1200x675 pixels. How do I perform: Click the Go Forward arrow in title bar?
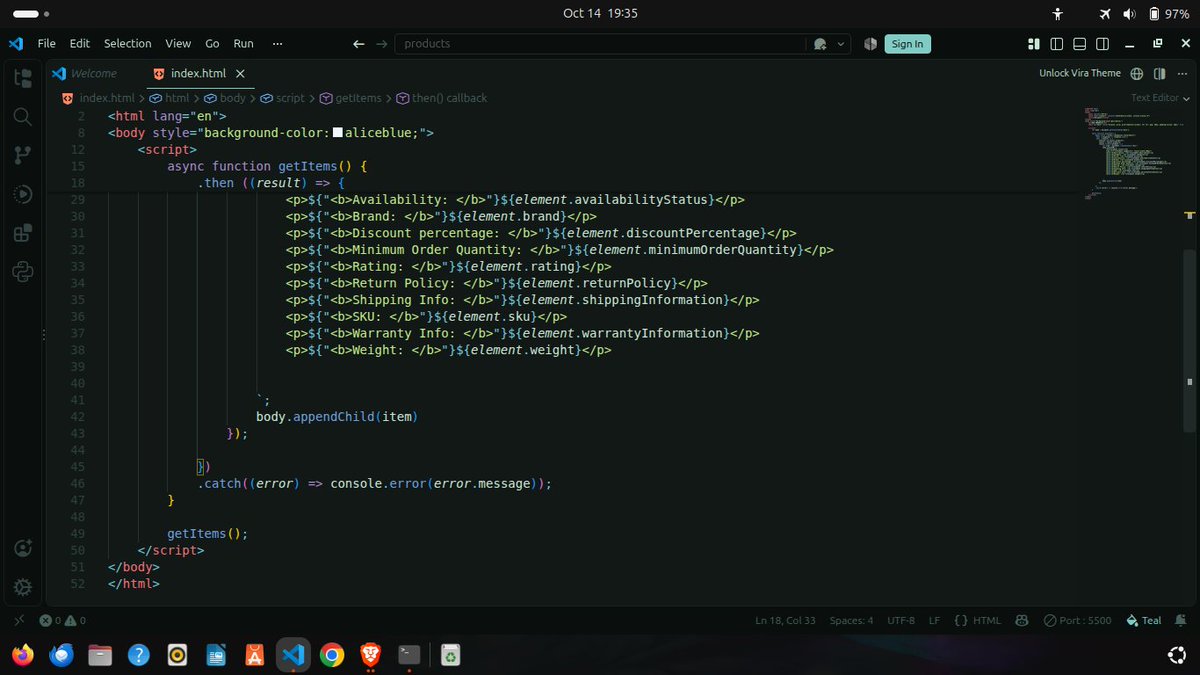pos(381,44)
